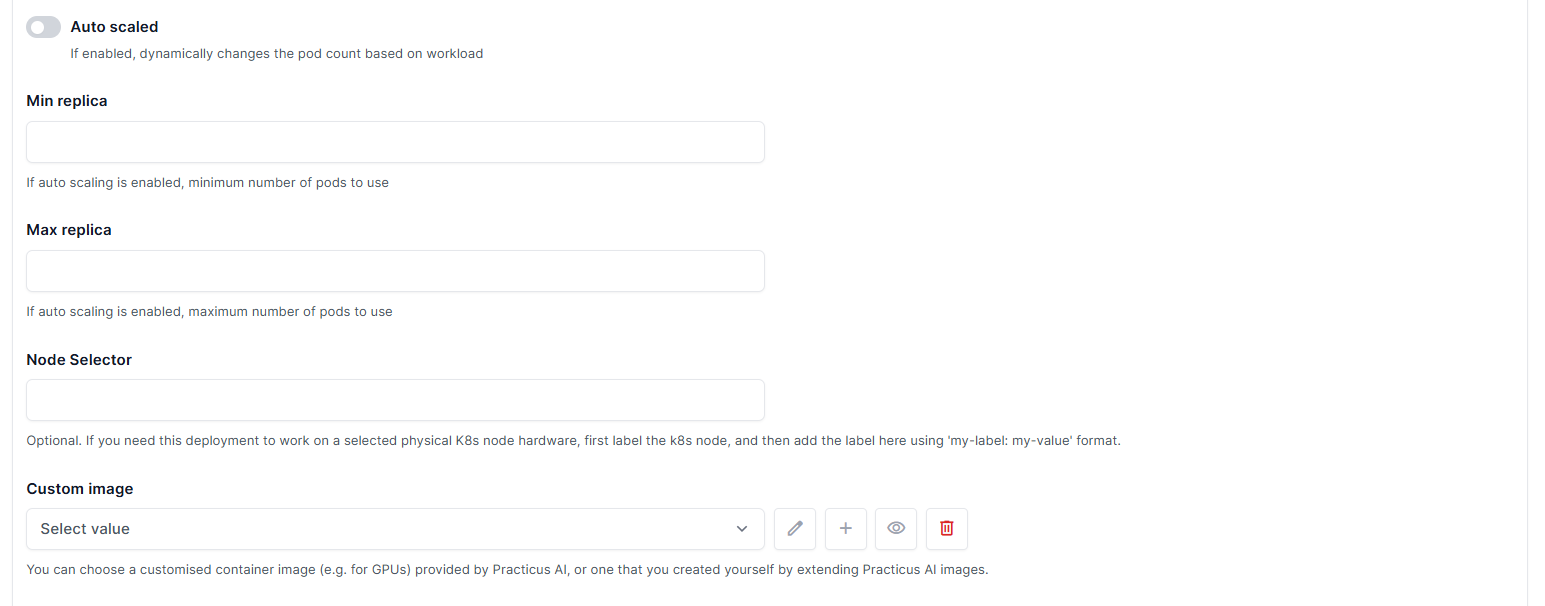
Task: Click into the Node Selector text field
Action: click(x=395, y=400)
